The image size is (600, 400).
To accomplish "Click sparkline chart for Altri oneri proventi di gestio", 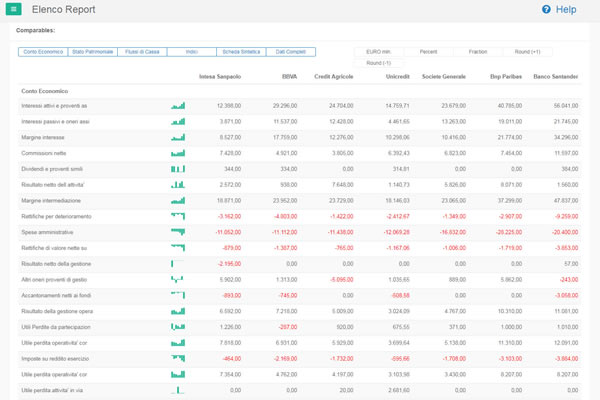I will (177, 279).
